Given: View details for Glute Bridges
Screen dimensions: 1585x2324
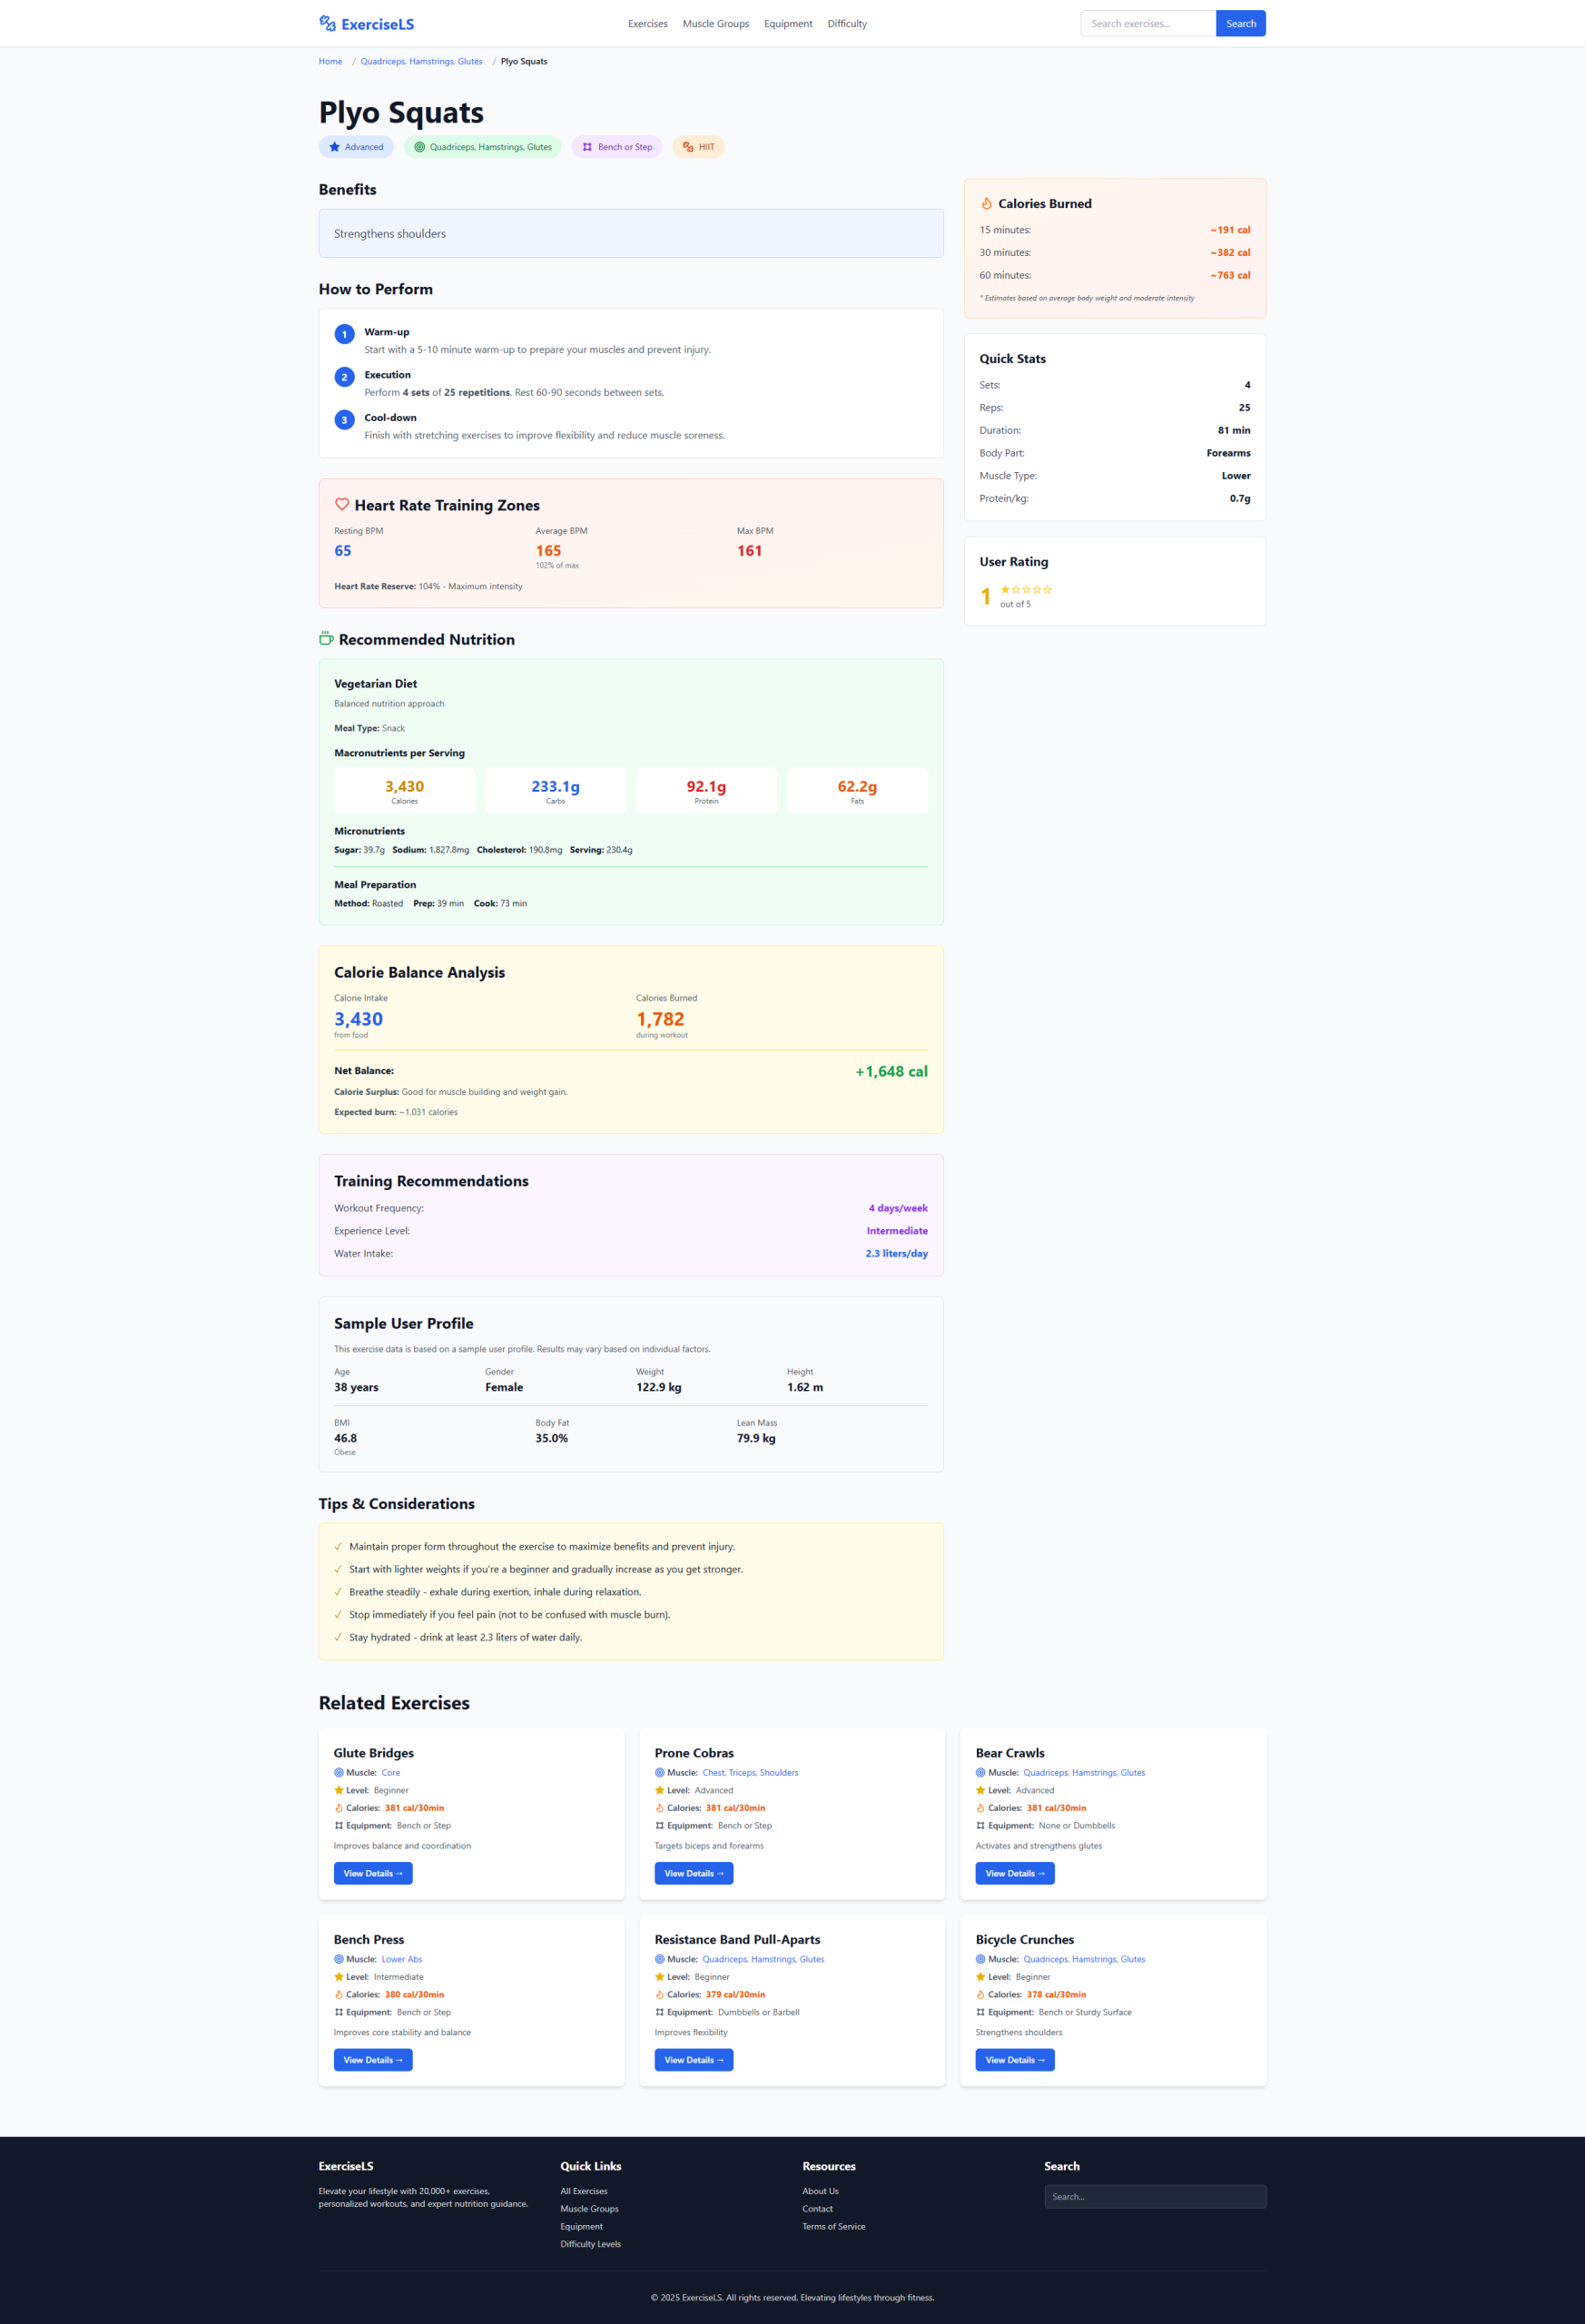Looking at the screenshot, I should [x=372, y=1873].
